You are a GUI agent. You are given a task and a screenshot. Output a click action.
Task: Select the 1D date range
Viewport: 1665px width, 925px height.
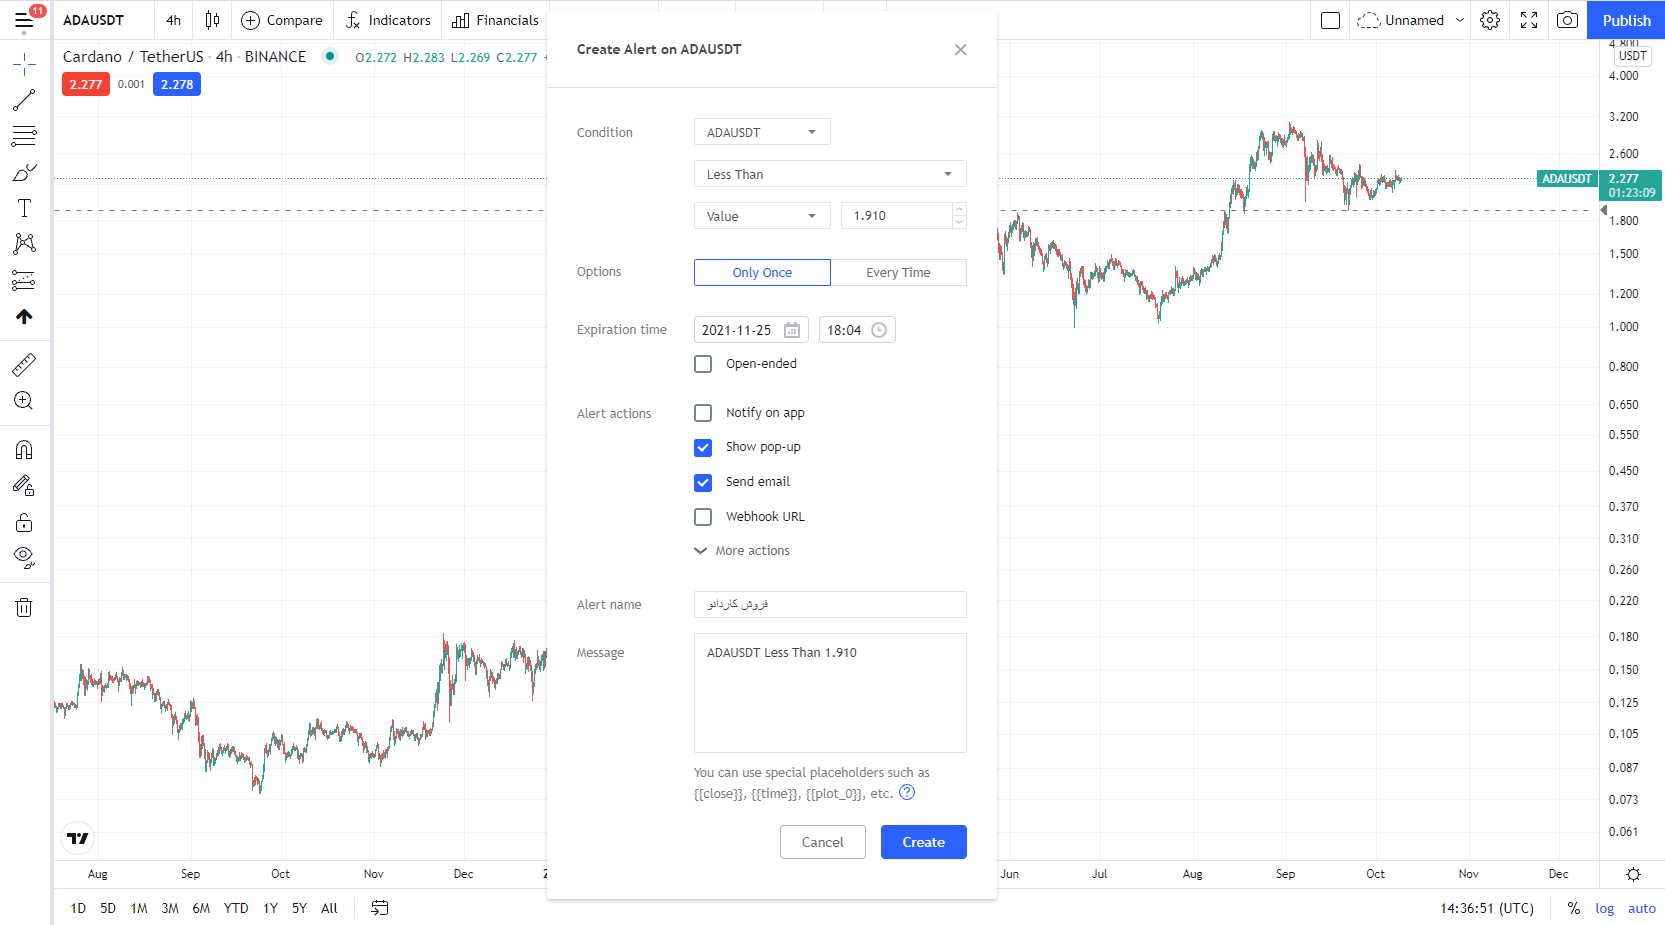tap(78, 908)
